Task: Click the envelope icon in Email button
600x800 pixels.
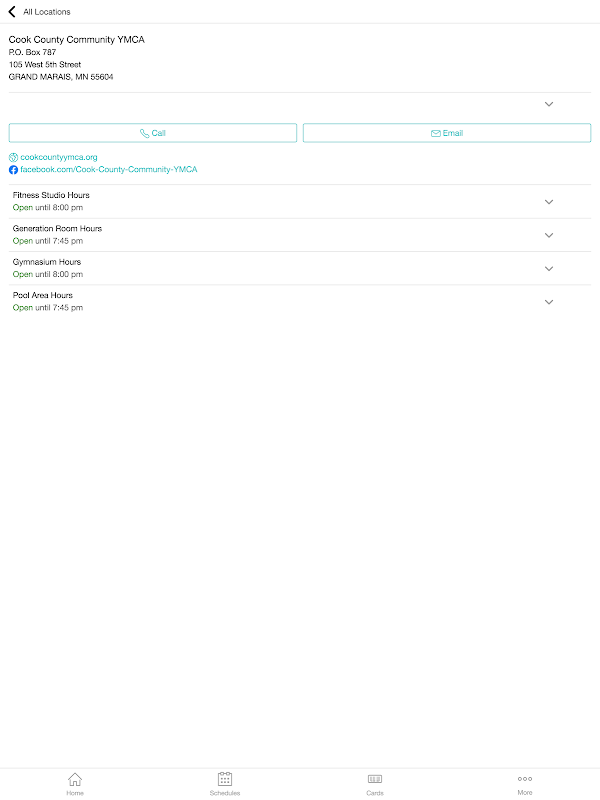Action: tap(436, 133)
